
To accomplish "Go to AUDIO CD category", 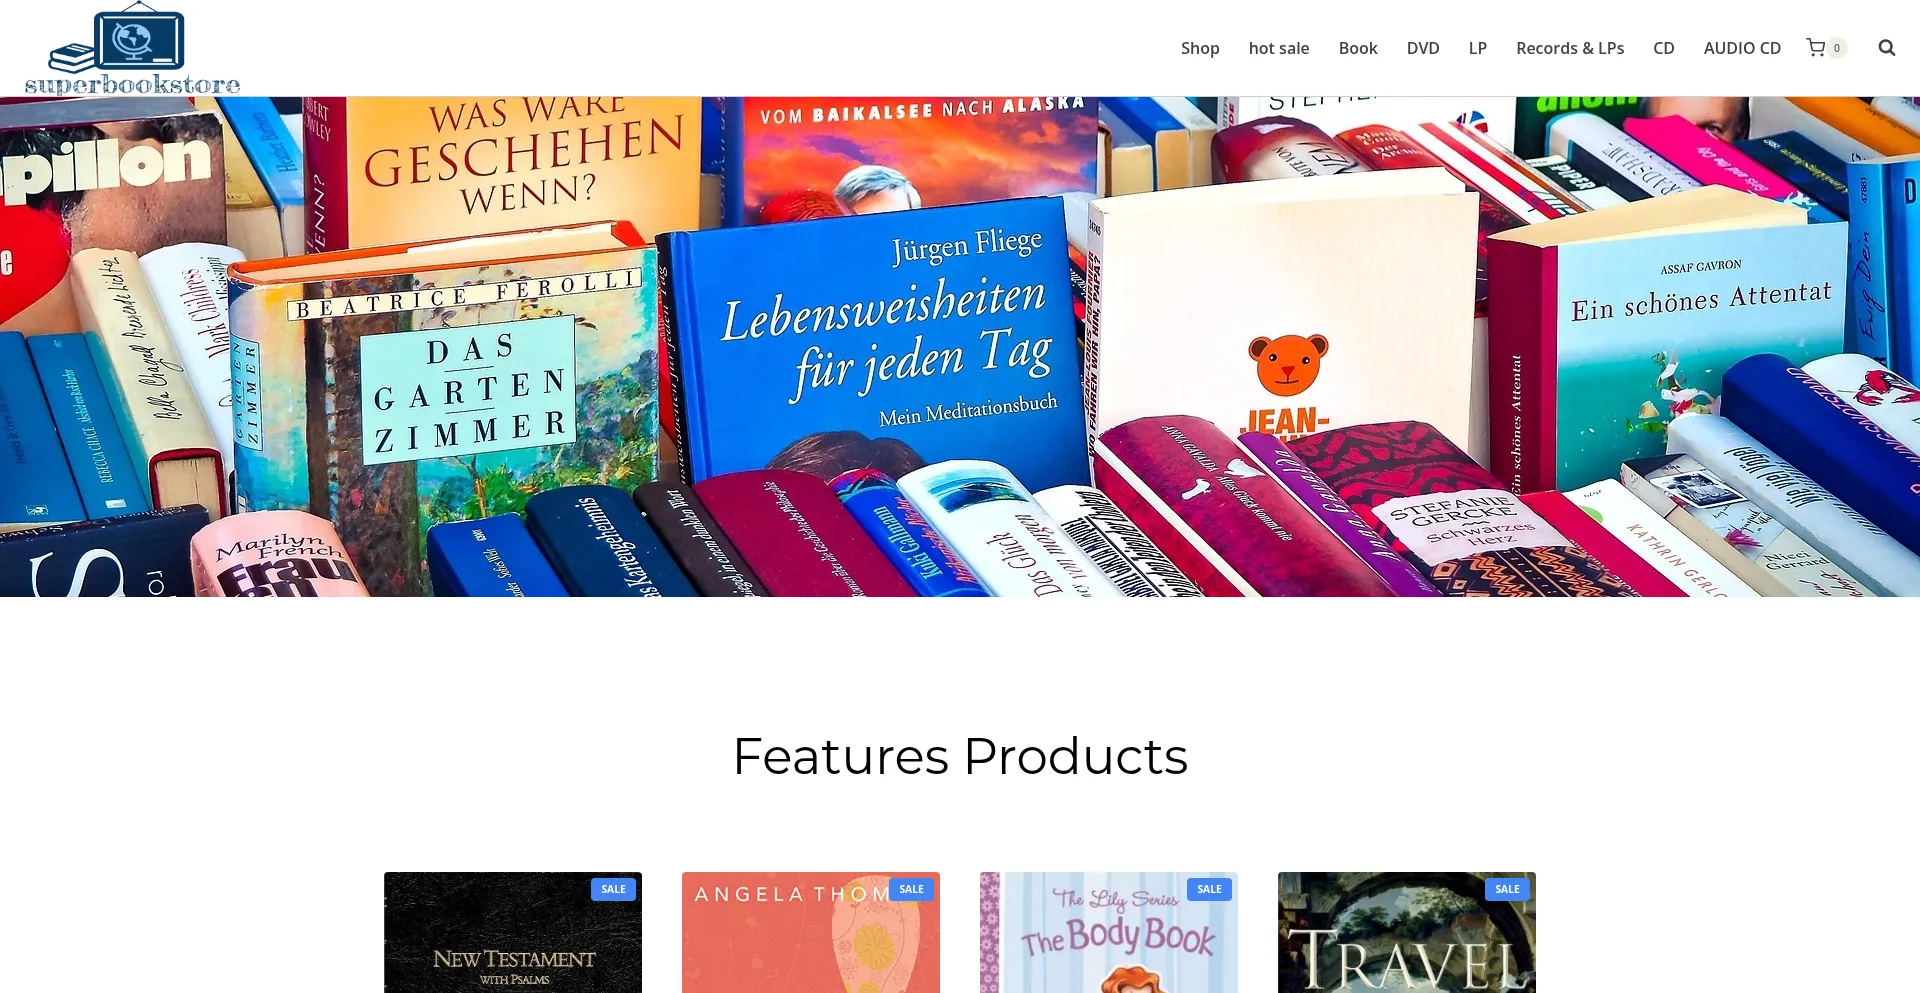I will tap(1742, 48).
